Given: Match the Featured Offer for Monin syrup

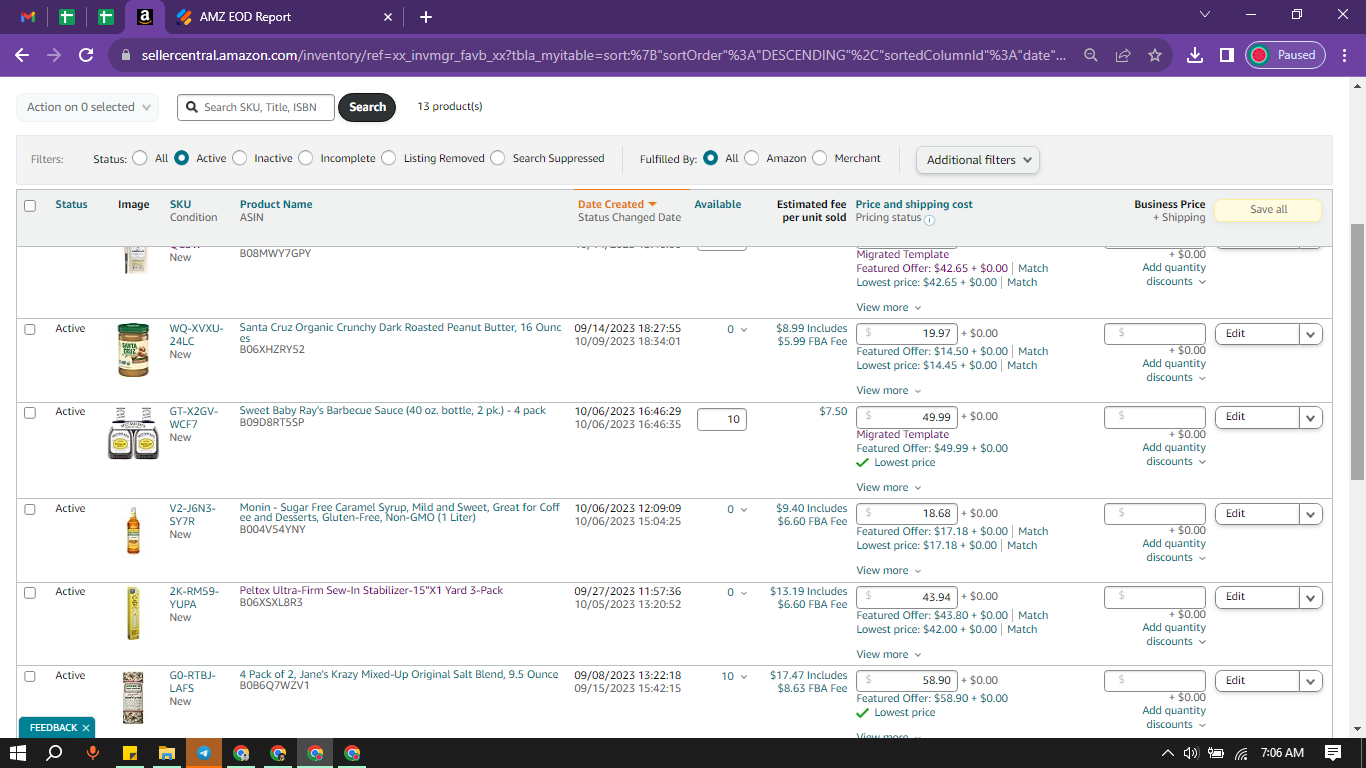Looking at the screenshot, I should pyautogui.click(x=1033, y=532).
